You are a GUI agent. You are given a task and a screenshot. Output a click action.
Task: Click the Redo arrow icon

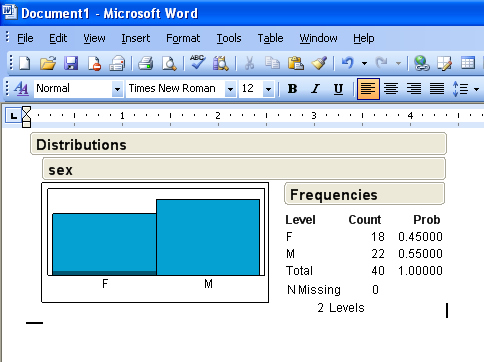tap(381, 63)
